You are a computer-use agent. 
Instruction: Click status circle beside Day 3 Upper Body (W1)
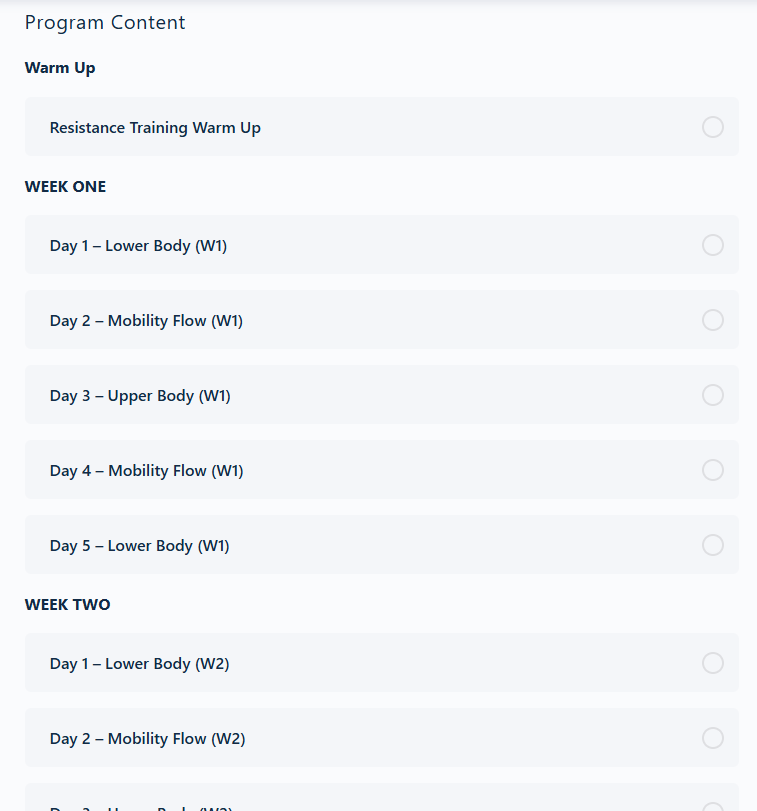click(x=713, y=395)
